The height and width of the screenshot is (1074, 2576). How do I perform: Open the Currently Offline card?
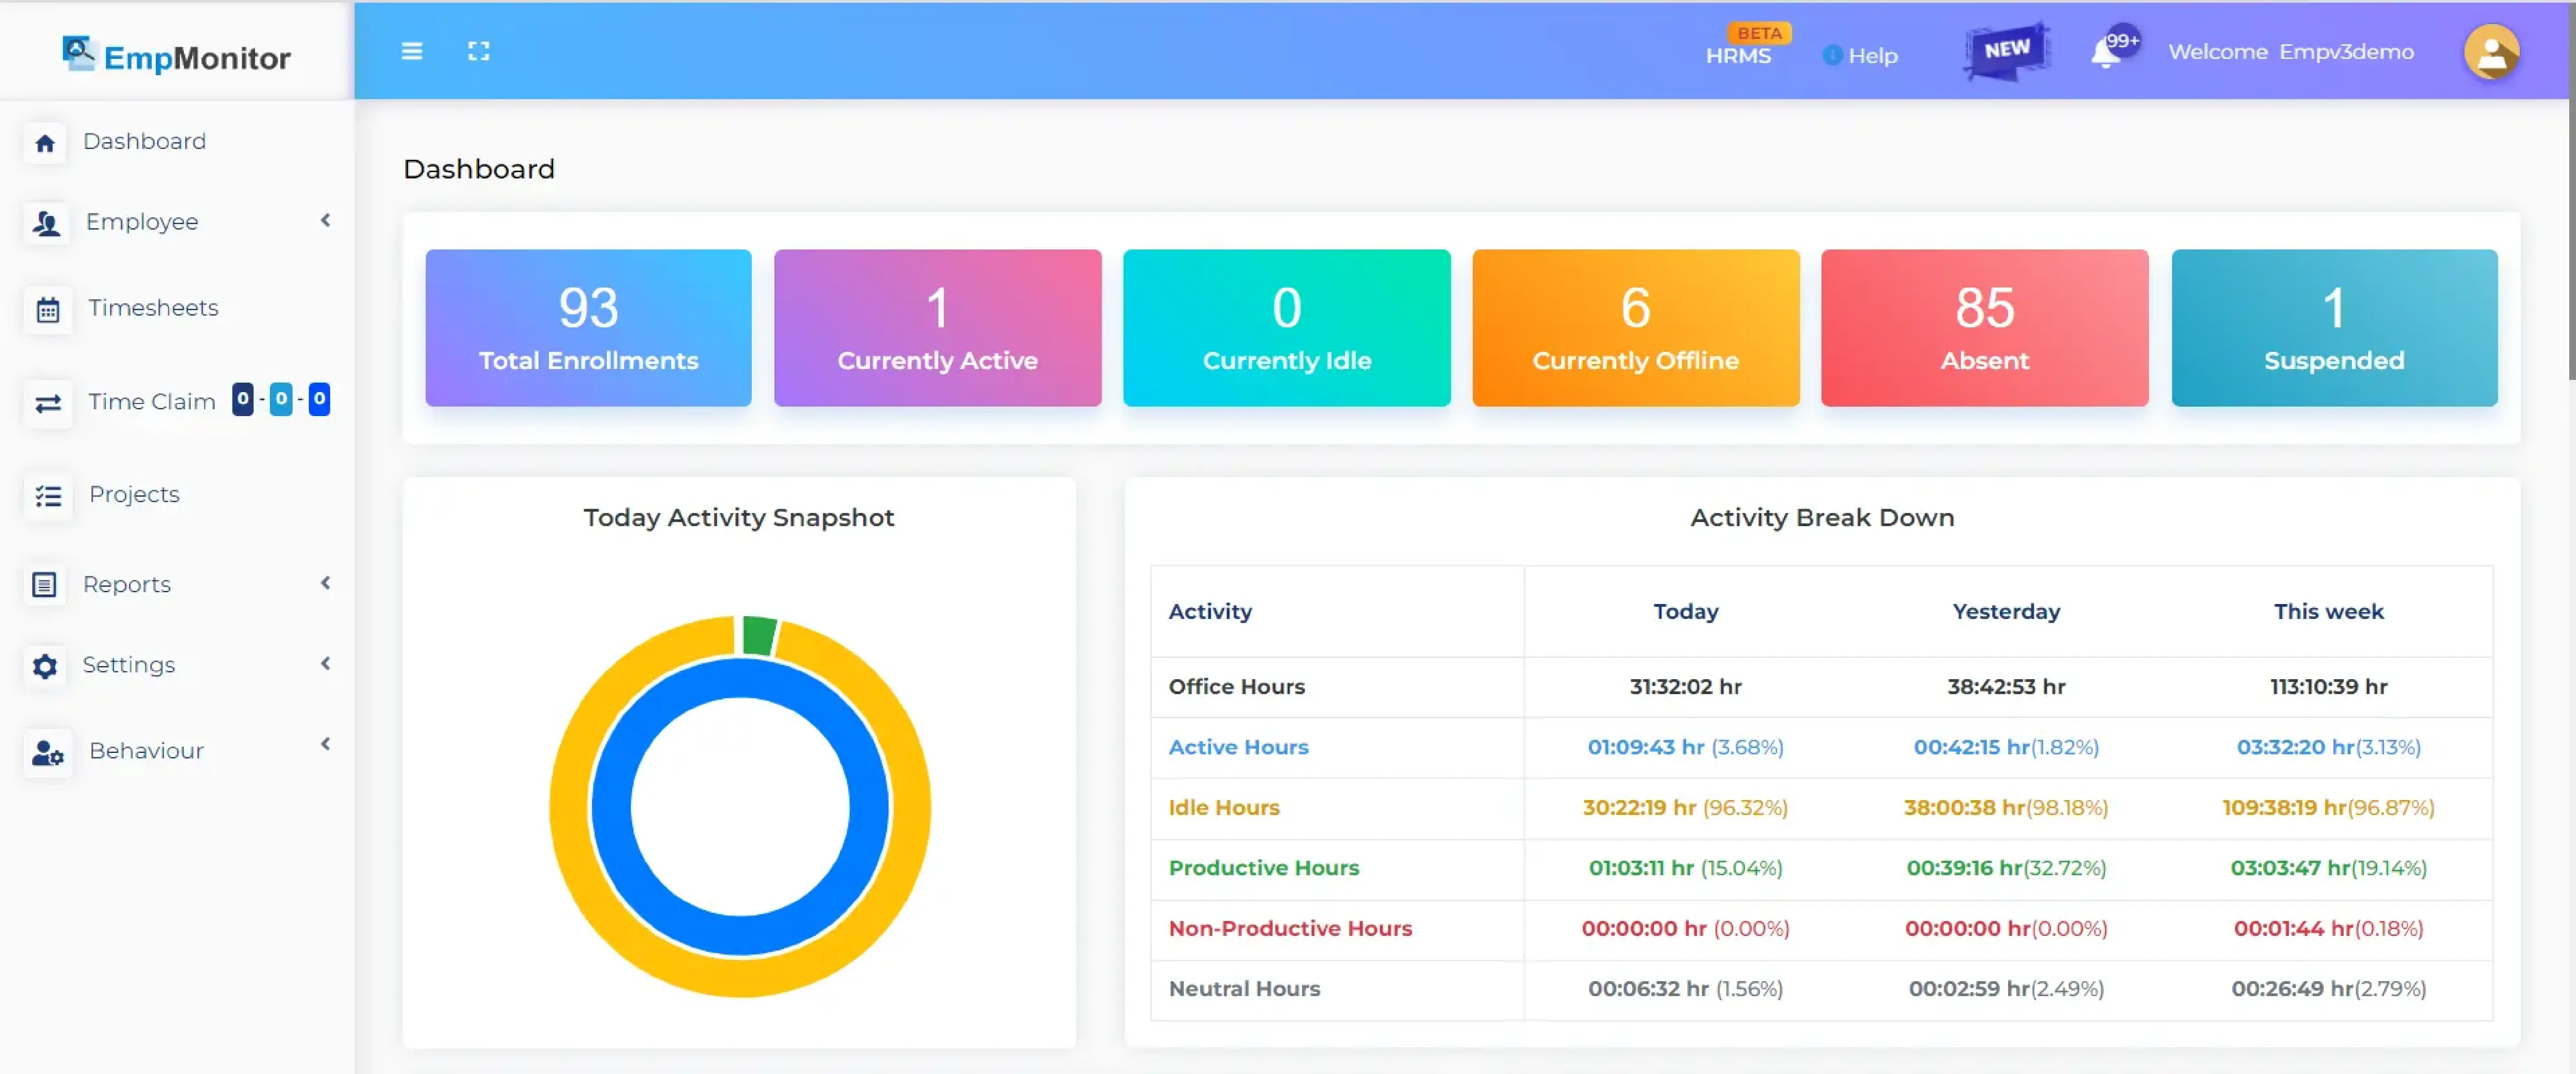tap(1635, 328)
